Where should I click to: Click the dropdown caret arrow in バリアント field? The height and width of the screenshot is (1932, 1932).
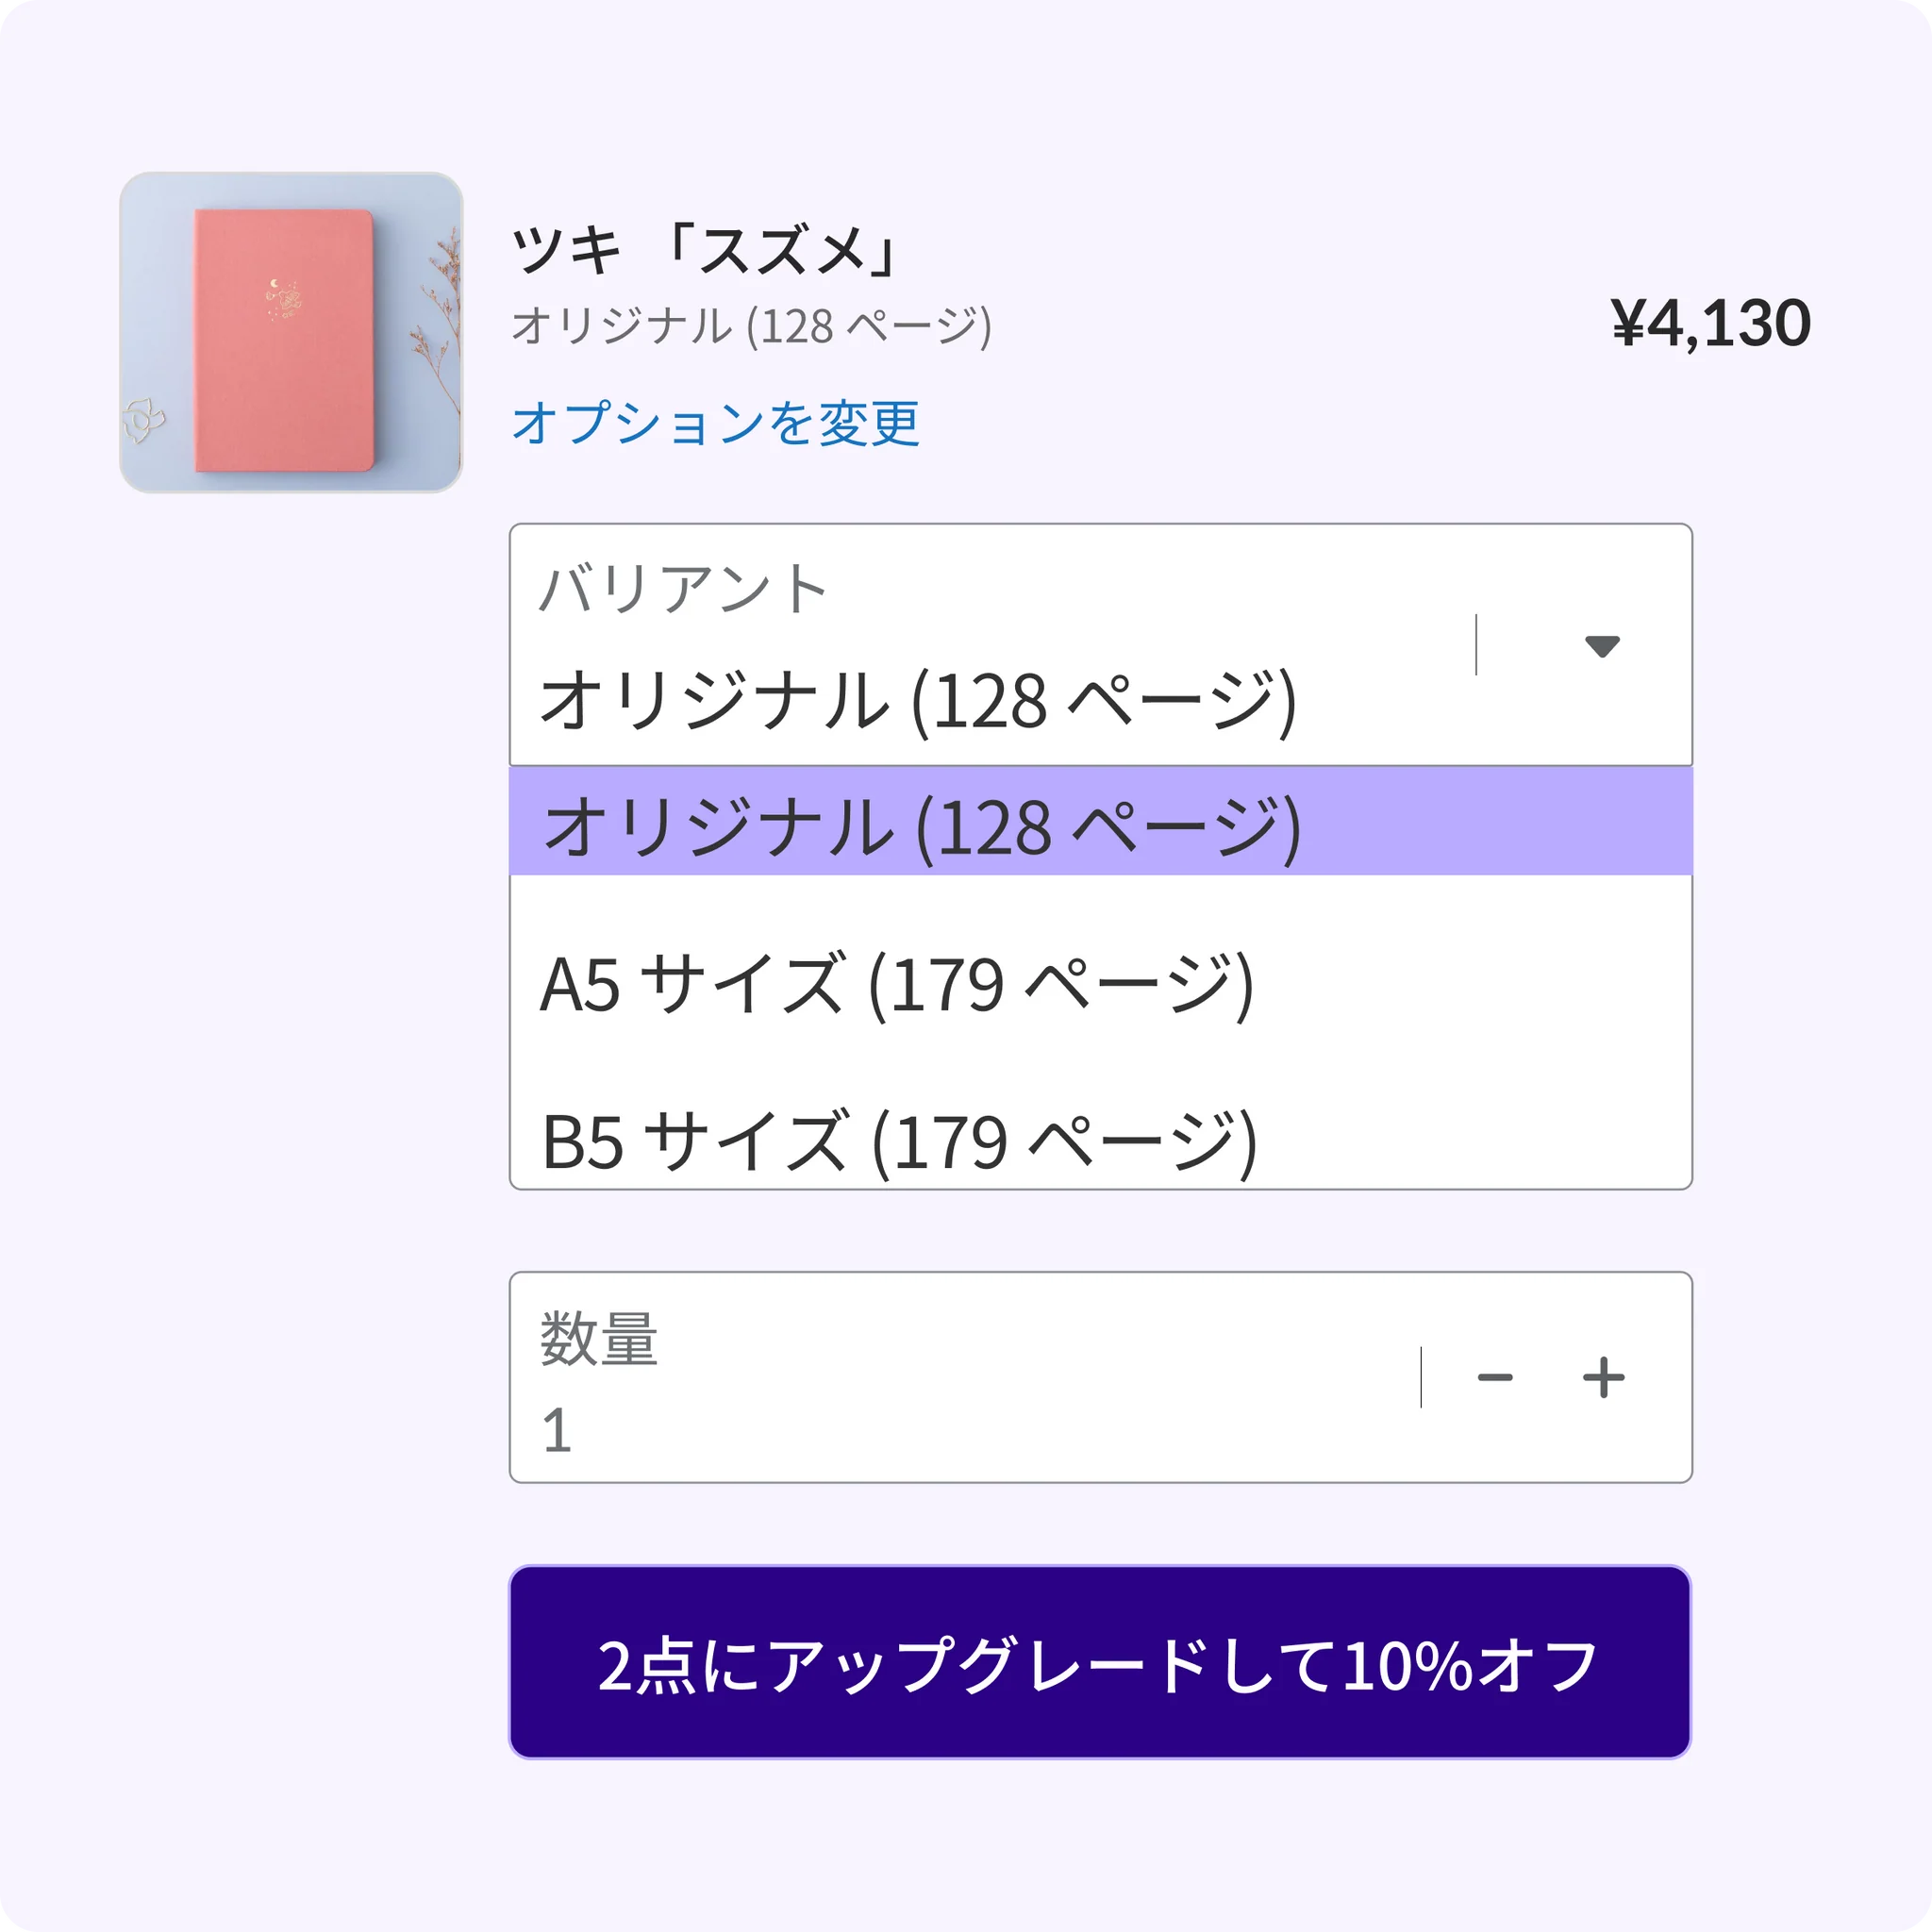pyautogui.click(x=1602, y=647)
